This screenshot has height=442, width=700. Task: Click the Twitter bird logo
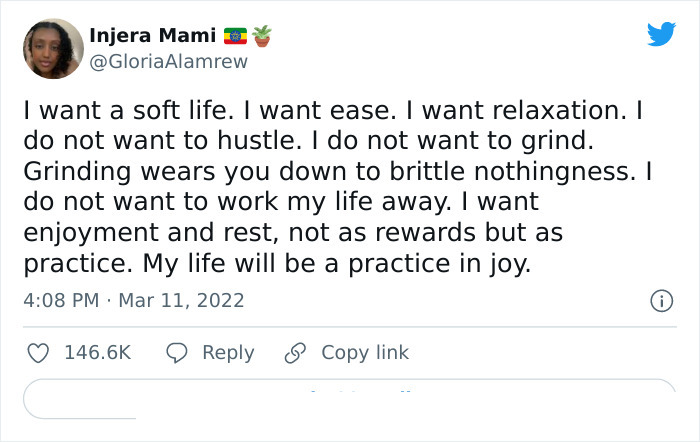coord(661,34)
